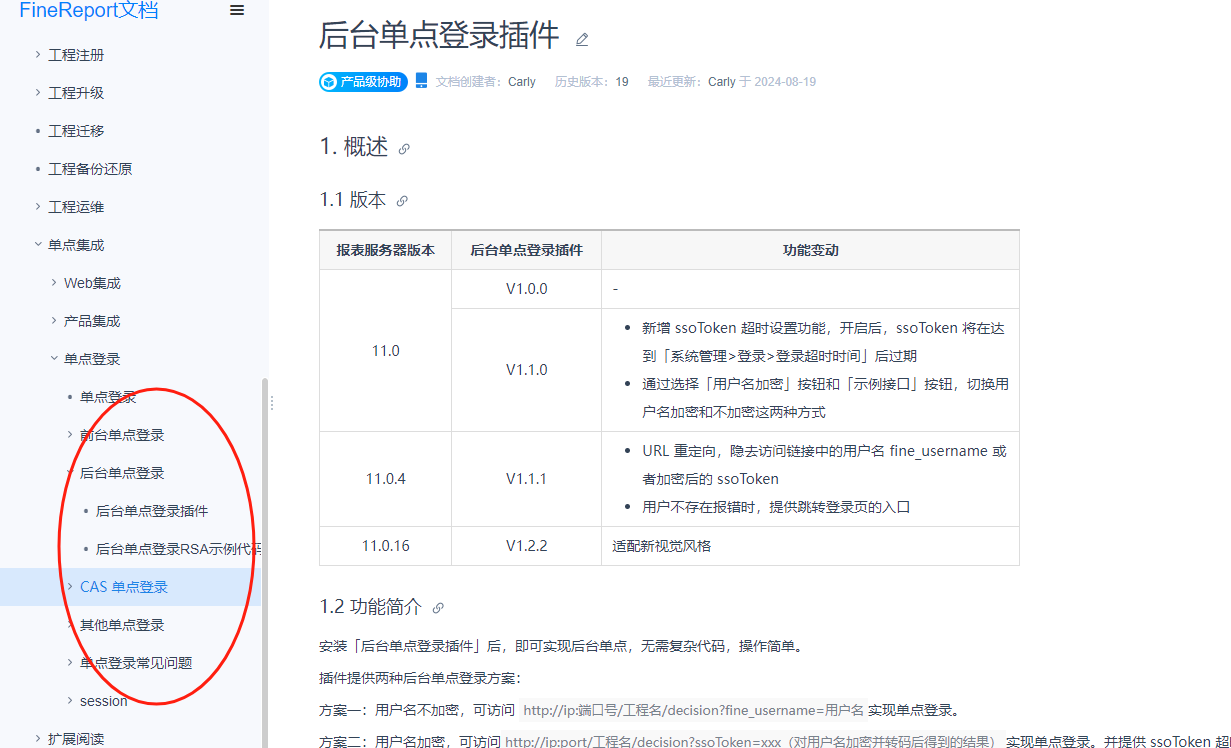
Task: Click the 适配新视觉风格 cell
Action: [810, 546]
